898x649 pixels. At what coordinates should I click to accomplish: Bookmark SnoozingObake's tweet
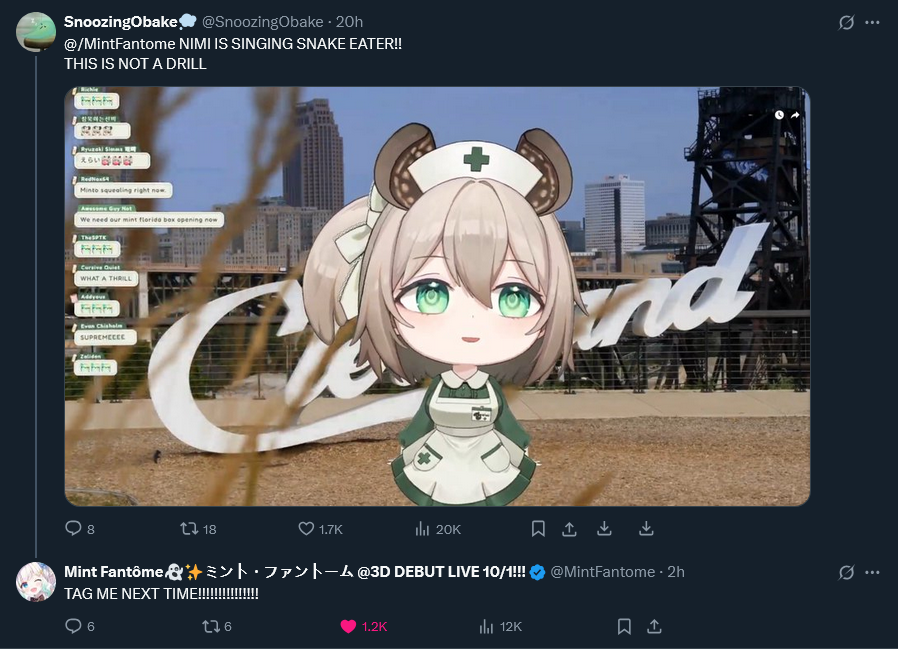click(x=538, y=529)
